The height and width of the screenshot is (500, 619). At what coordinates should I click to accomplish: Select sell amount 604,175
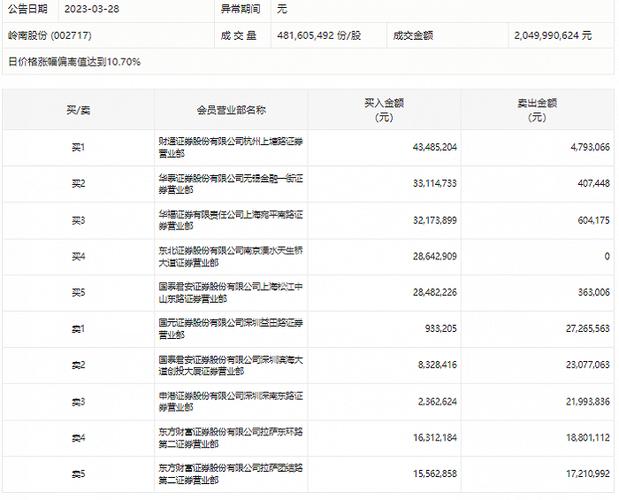click(594, 220)
